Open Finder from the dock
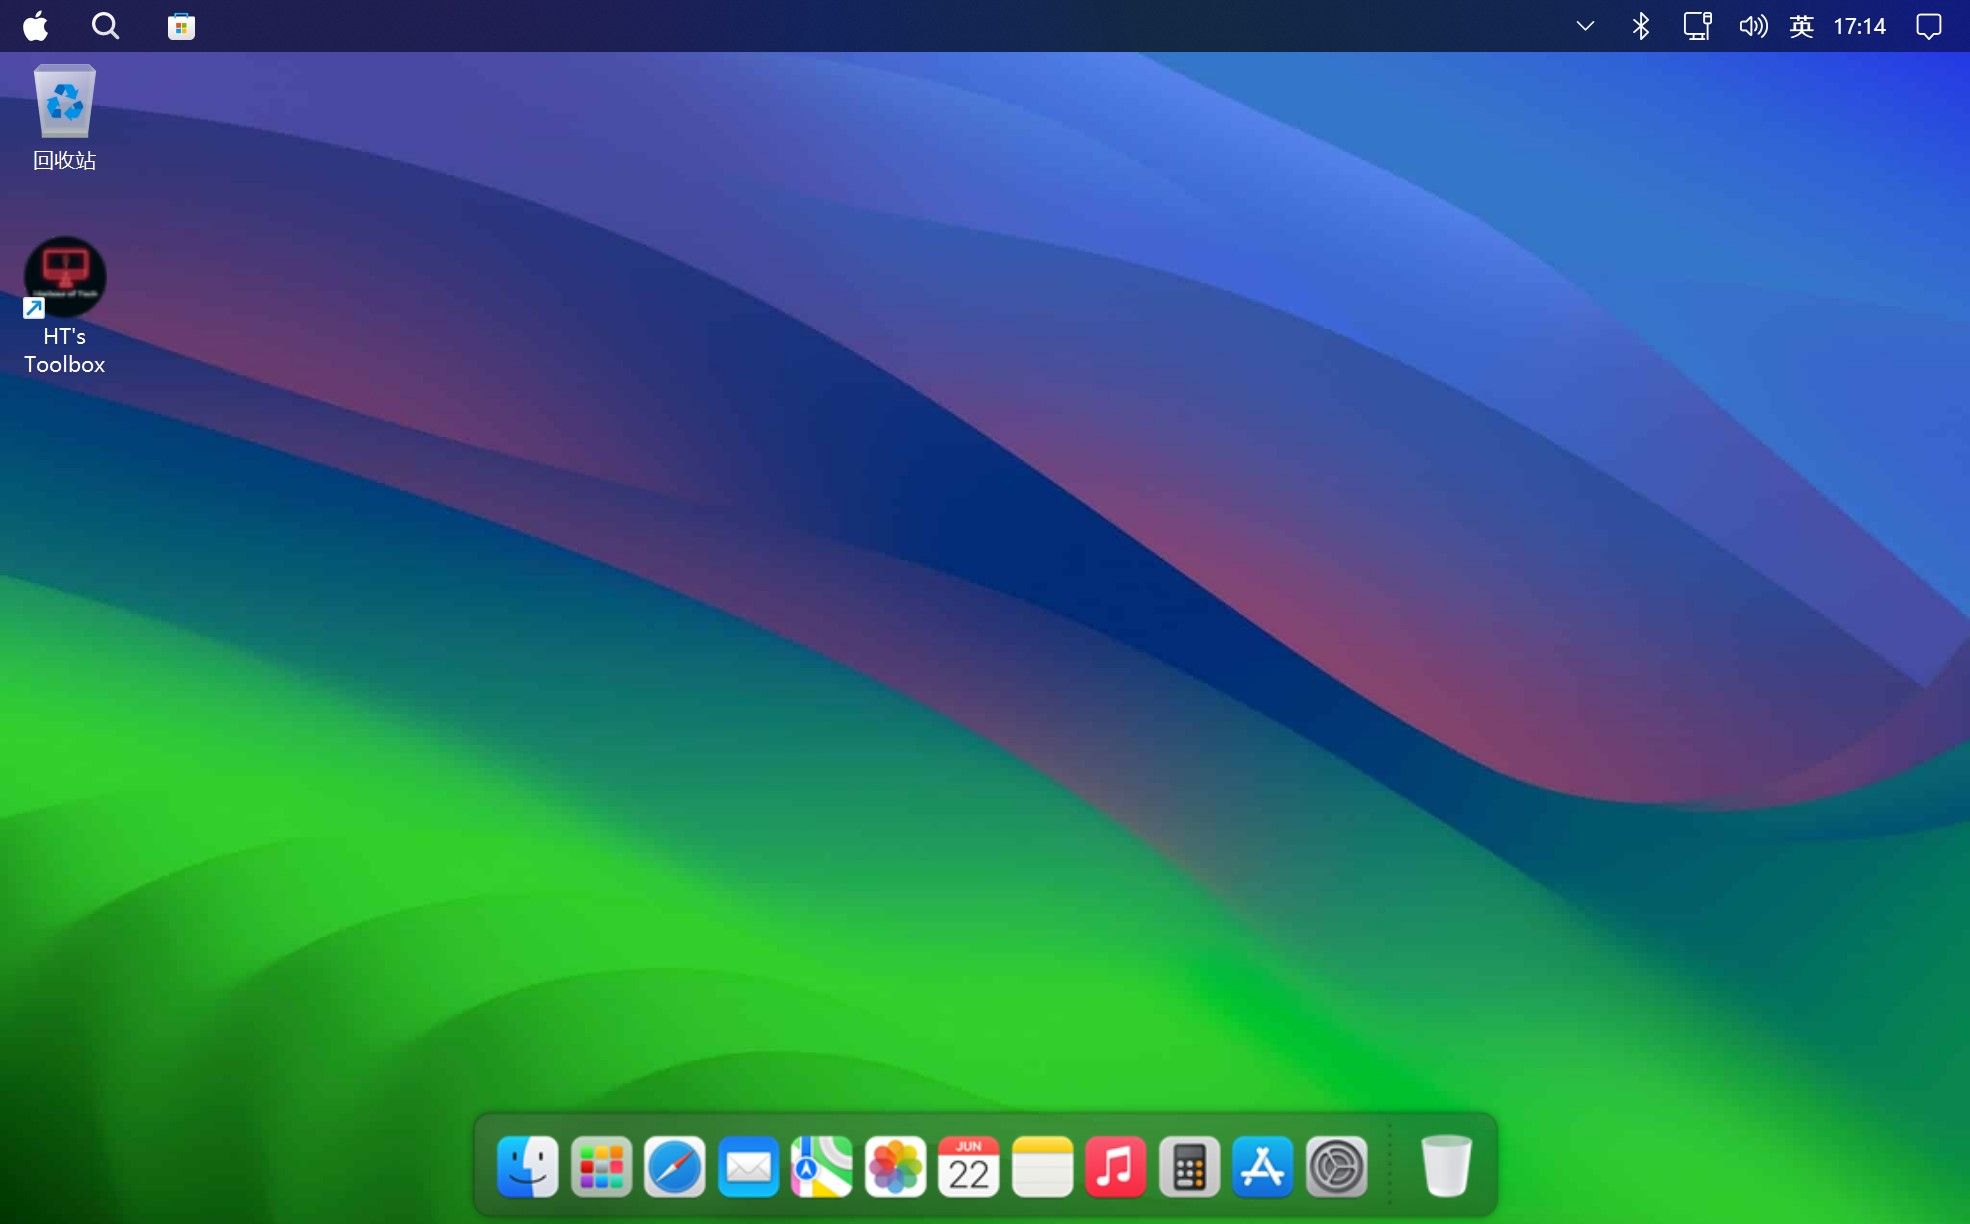This screenshot has height=1224, width=1970. [x=528, y=1166]
